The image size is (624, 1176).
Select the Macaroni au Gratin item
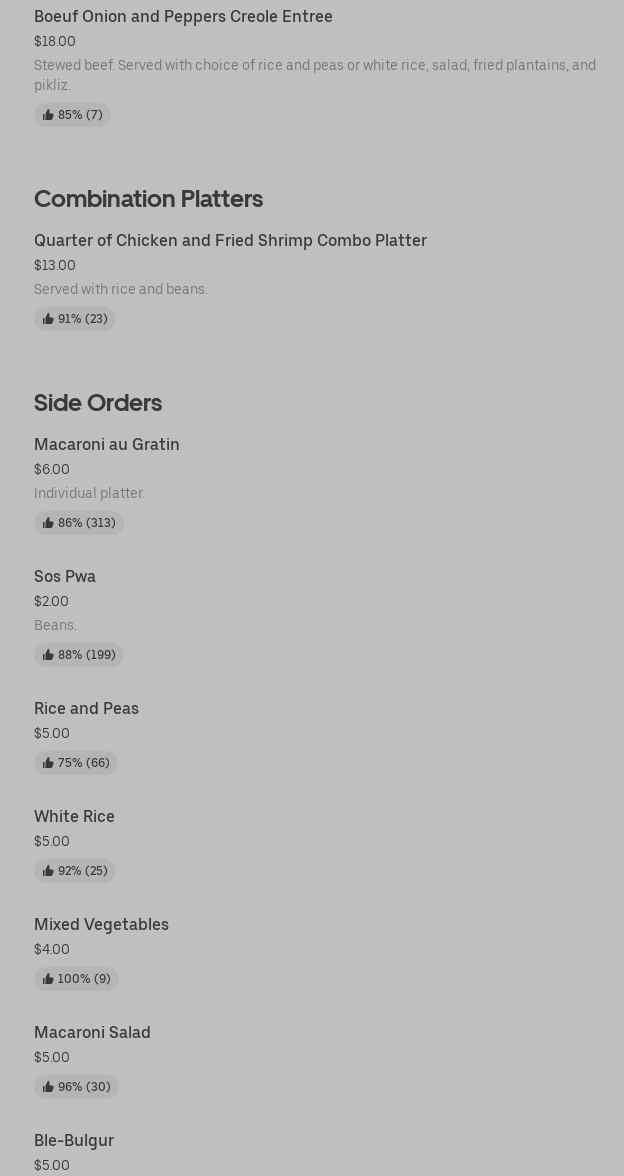[107, 444]
